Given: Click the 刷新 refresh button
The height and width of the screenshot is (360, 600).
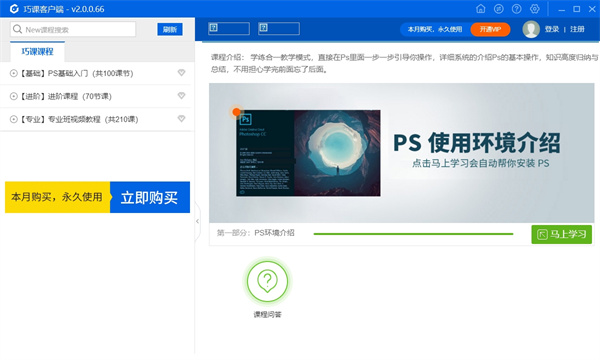Looking at the screenshot, I should point(170,29).
